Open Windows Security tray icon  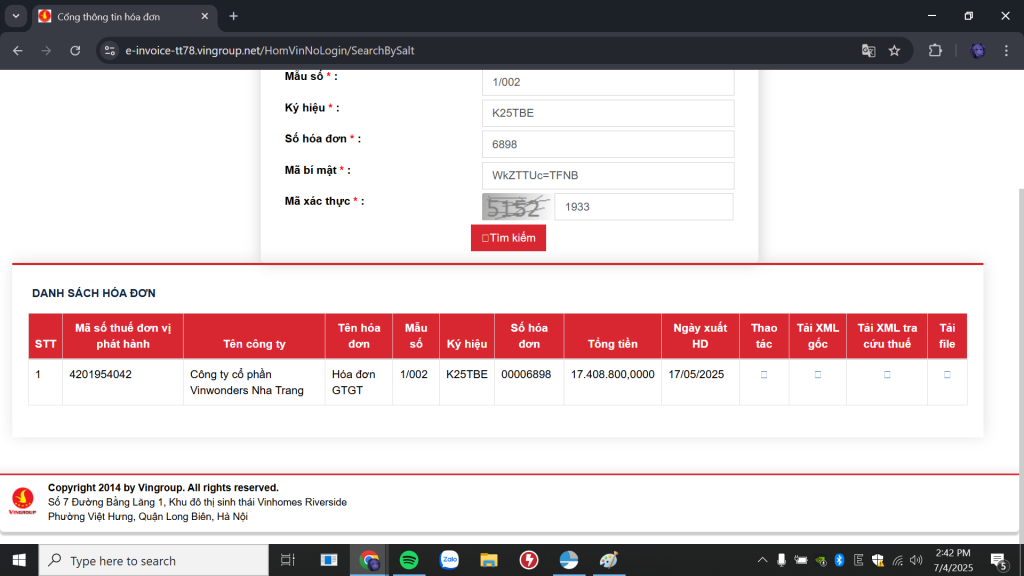[878, 560]
